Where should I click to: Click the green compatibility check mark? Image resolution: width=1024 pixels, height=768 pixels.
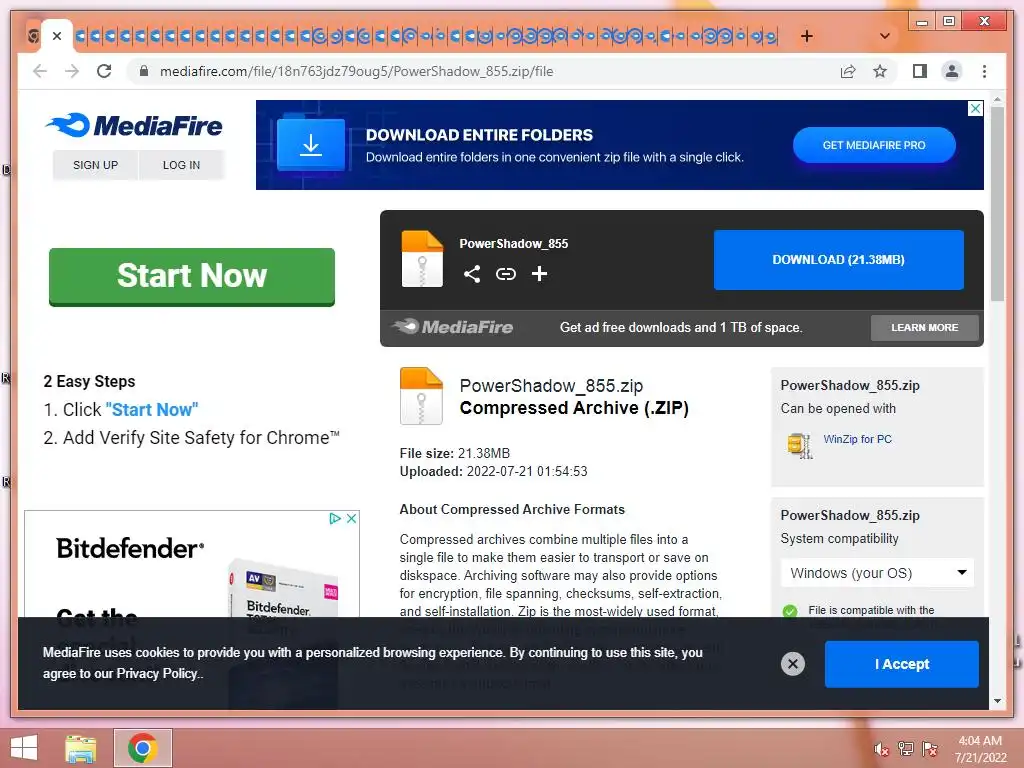tap(790, 611)
